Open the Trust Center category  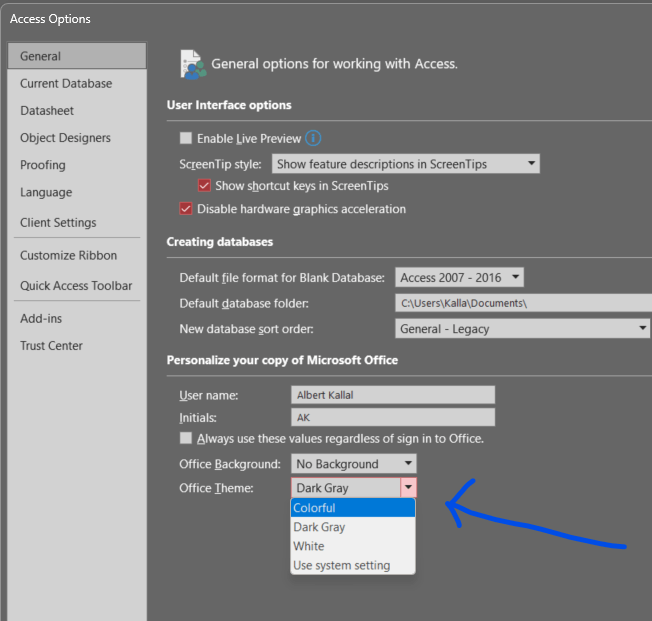click(77, 345)
